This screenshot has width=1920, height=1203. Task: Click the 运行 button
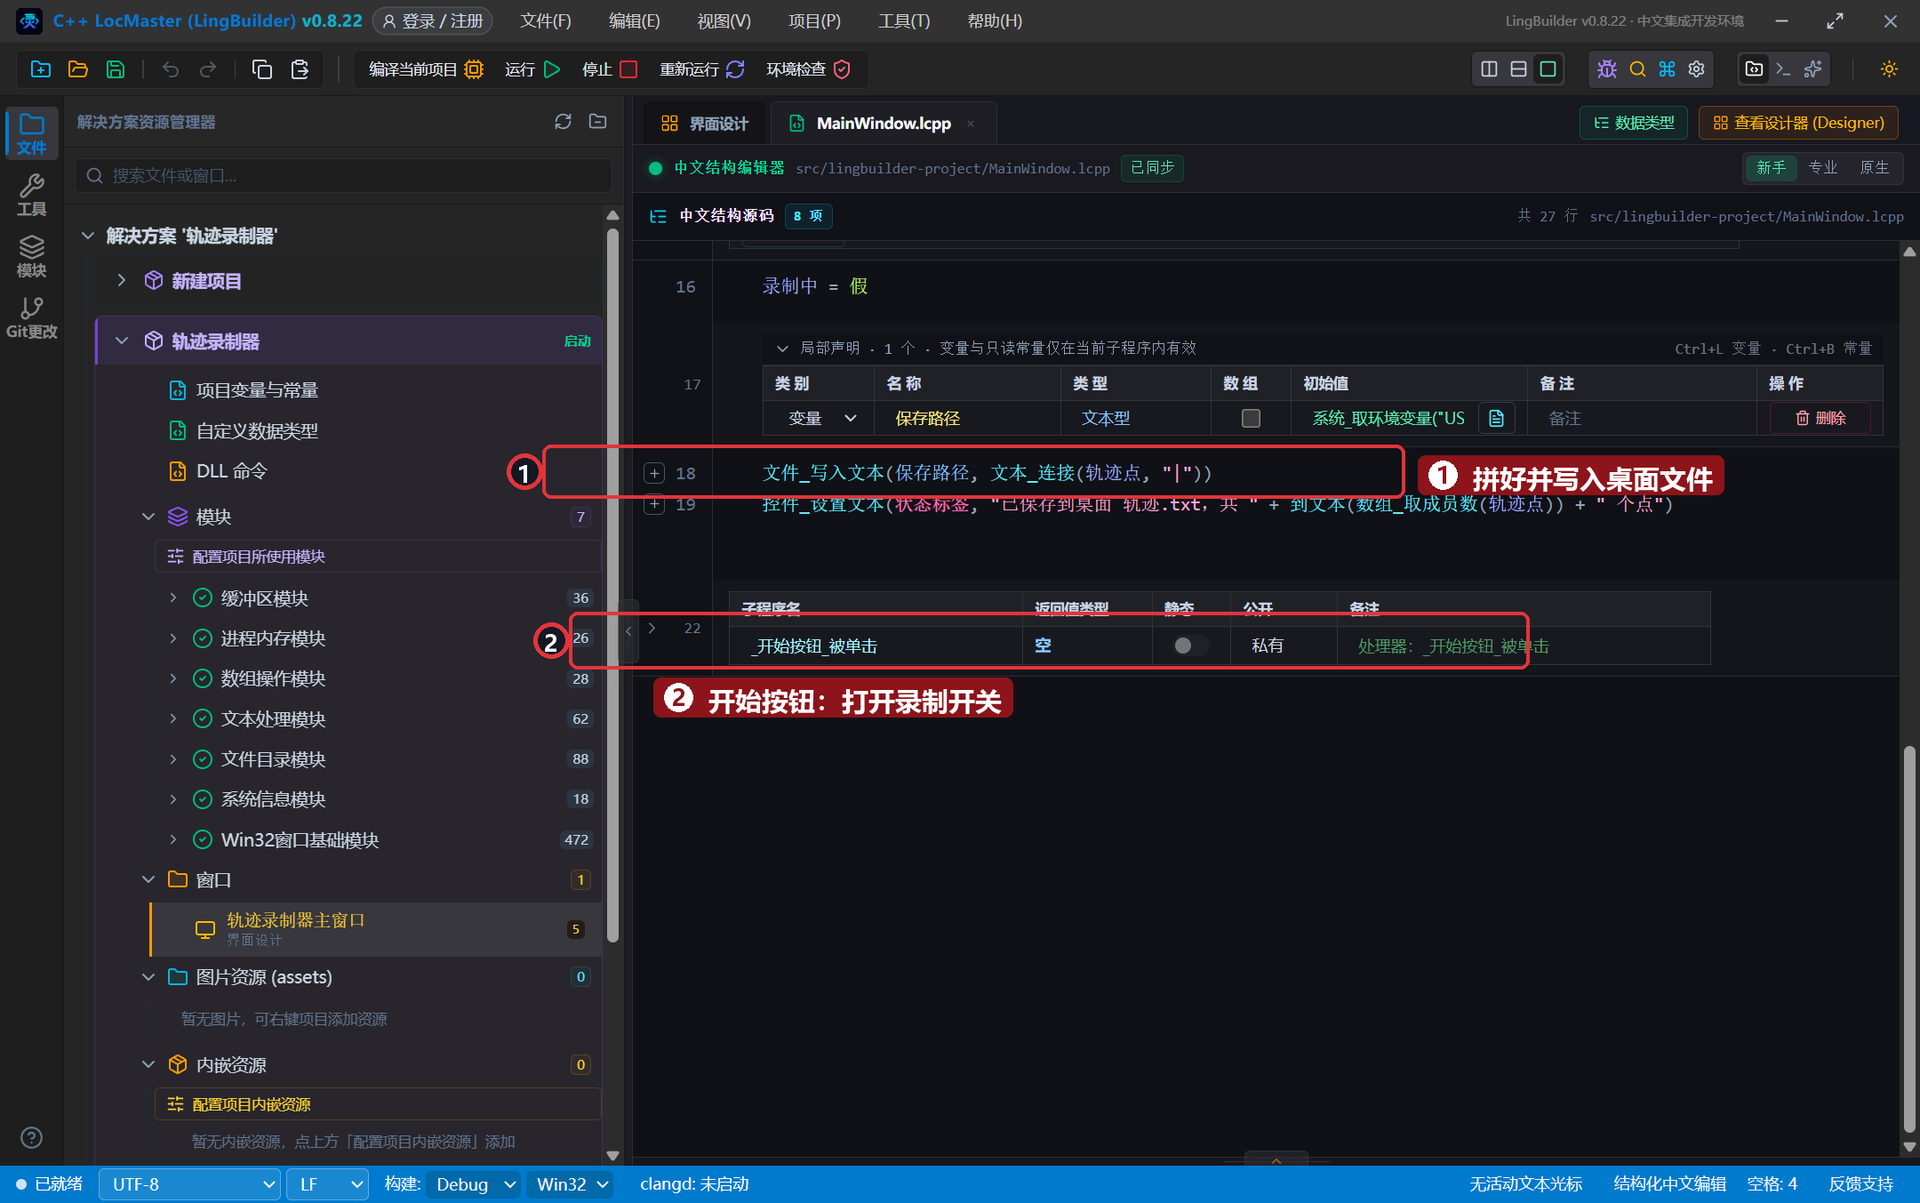pos(532,69)
